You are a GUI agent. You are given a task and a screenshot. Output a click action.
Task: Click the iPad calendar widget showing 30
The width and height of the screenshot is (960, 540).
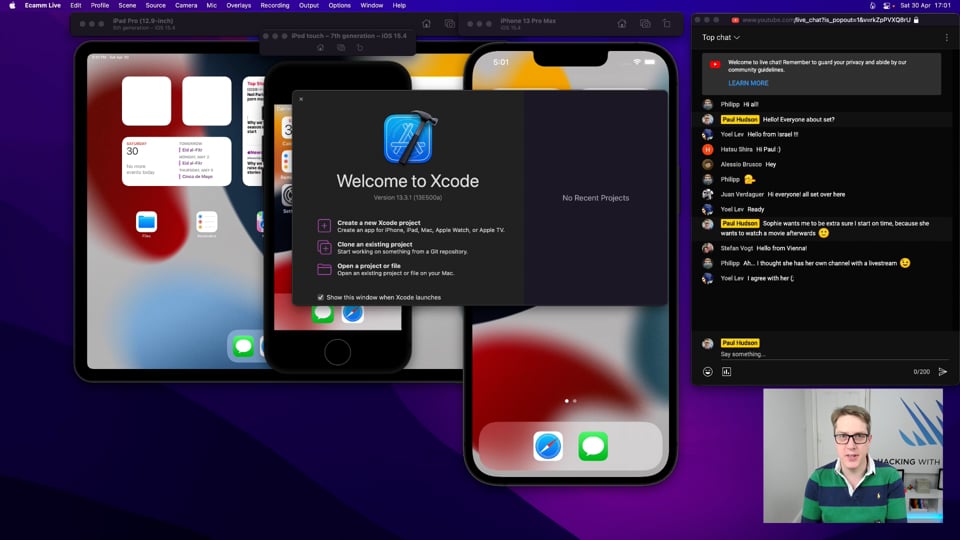[x=176, y=161]
